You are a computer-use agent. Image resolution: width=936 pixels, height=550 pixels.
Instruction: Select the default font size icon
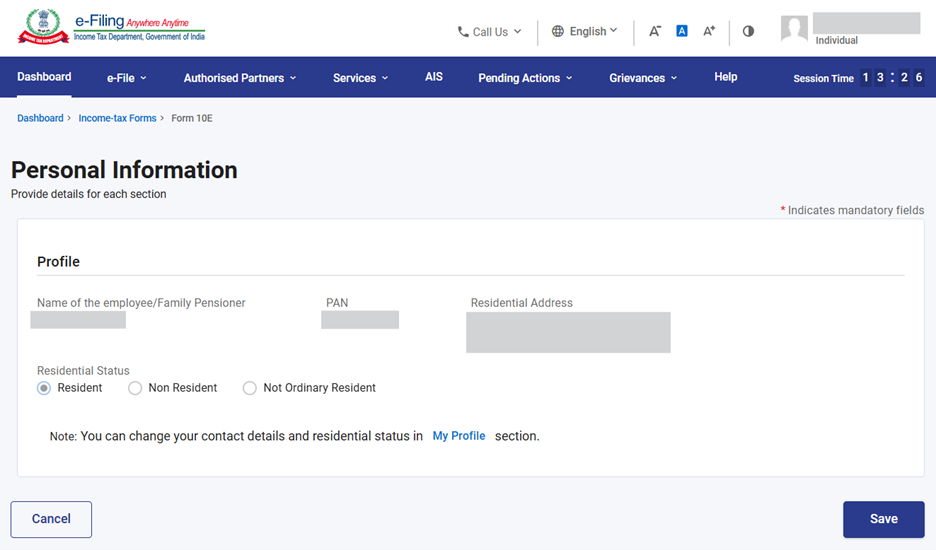(x=681, y=31)
